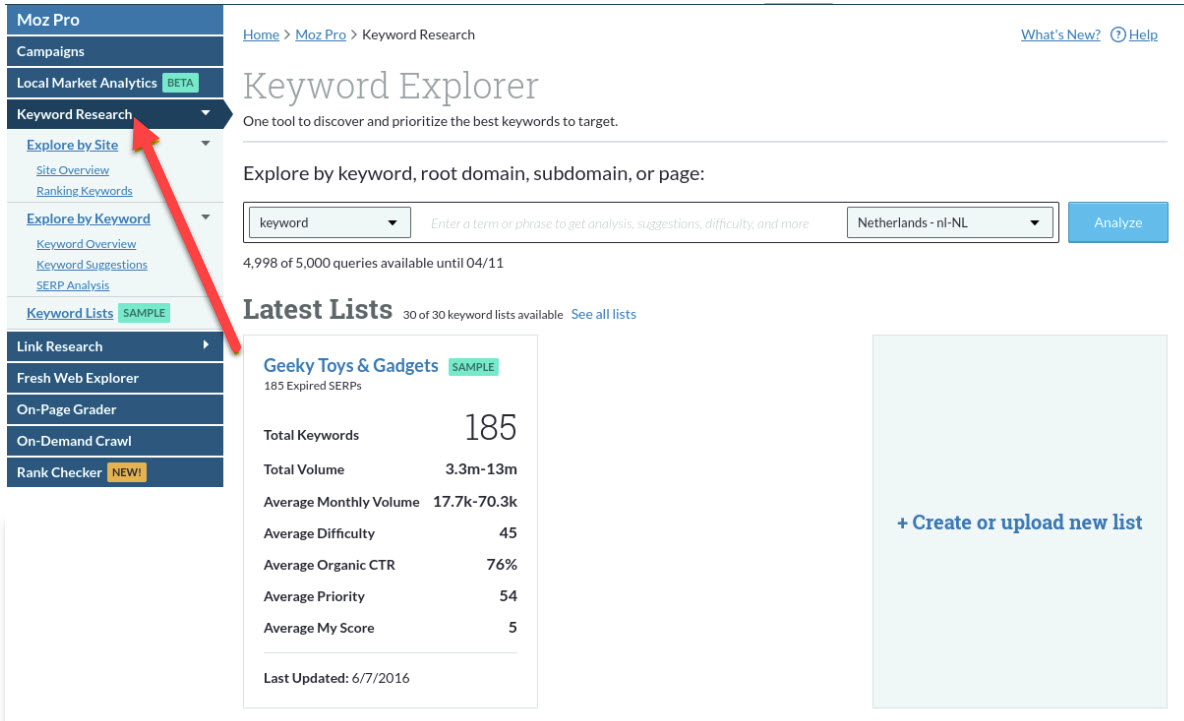Collapse the Keyword Research menu arrow

point(206,114)
